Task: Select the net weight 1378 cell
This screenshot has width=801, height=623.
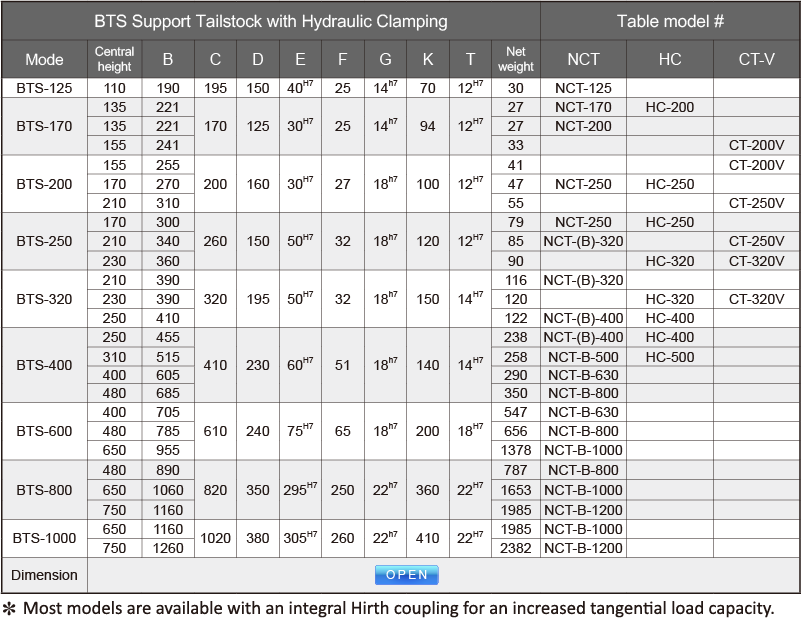Action: 515,450
